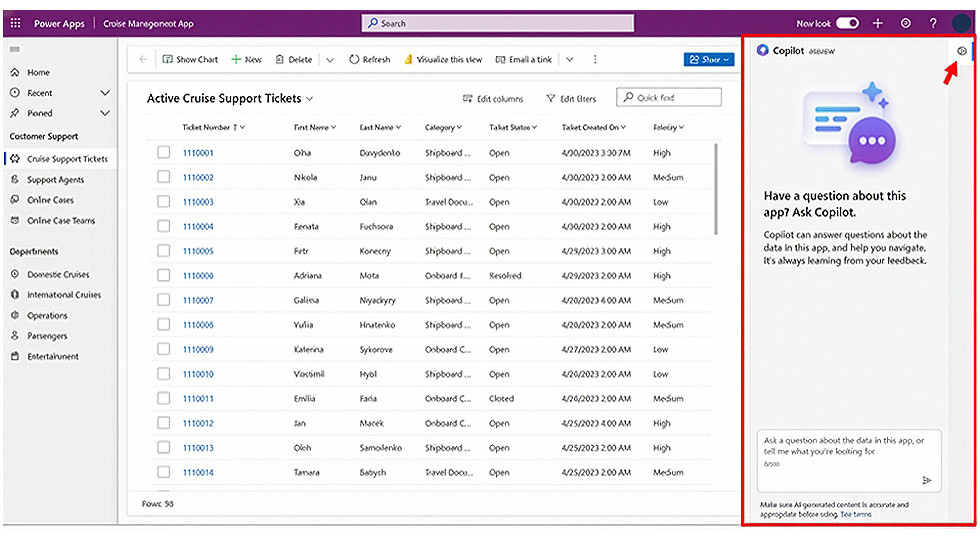Check the box for ticket 1110001
The image size is (980, 538).
(x=163, y=153)
